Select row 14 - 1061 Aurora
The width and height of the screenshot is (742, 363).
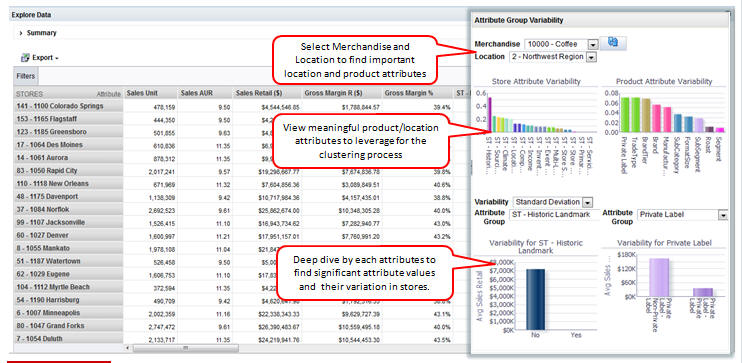pos(69,158)
